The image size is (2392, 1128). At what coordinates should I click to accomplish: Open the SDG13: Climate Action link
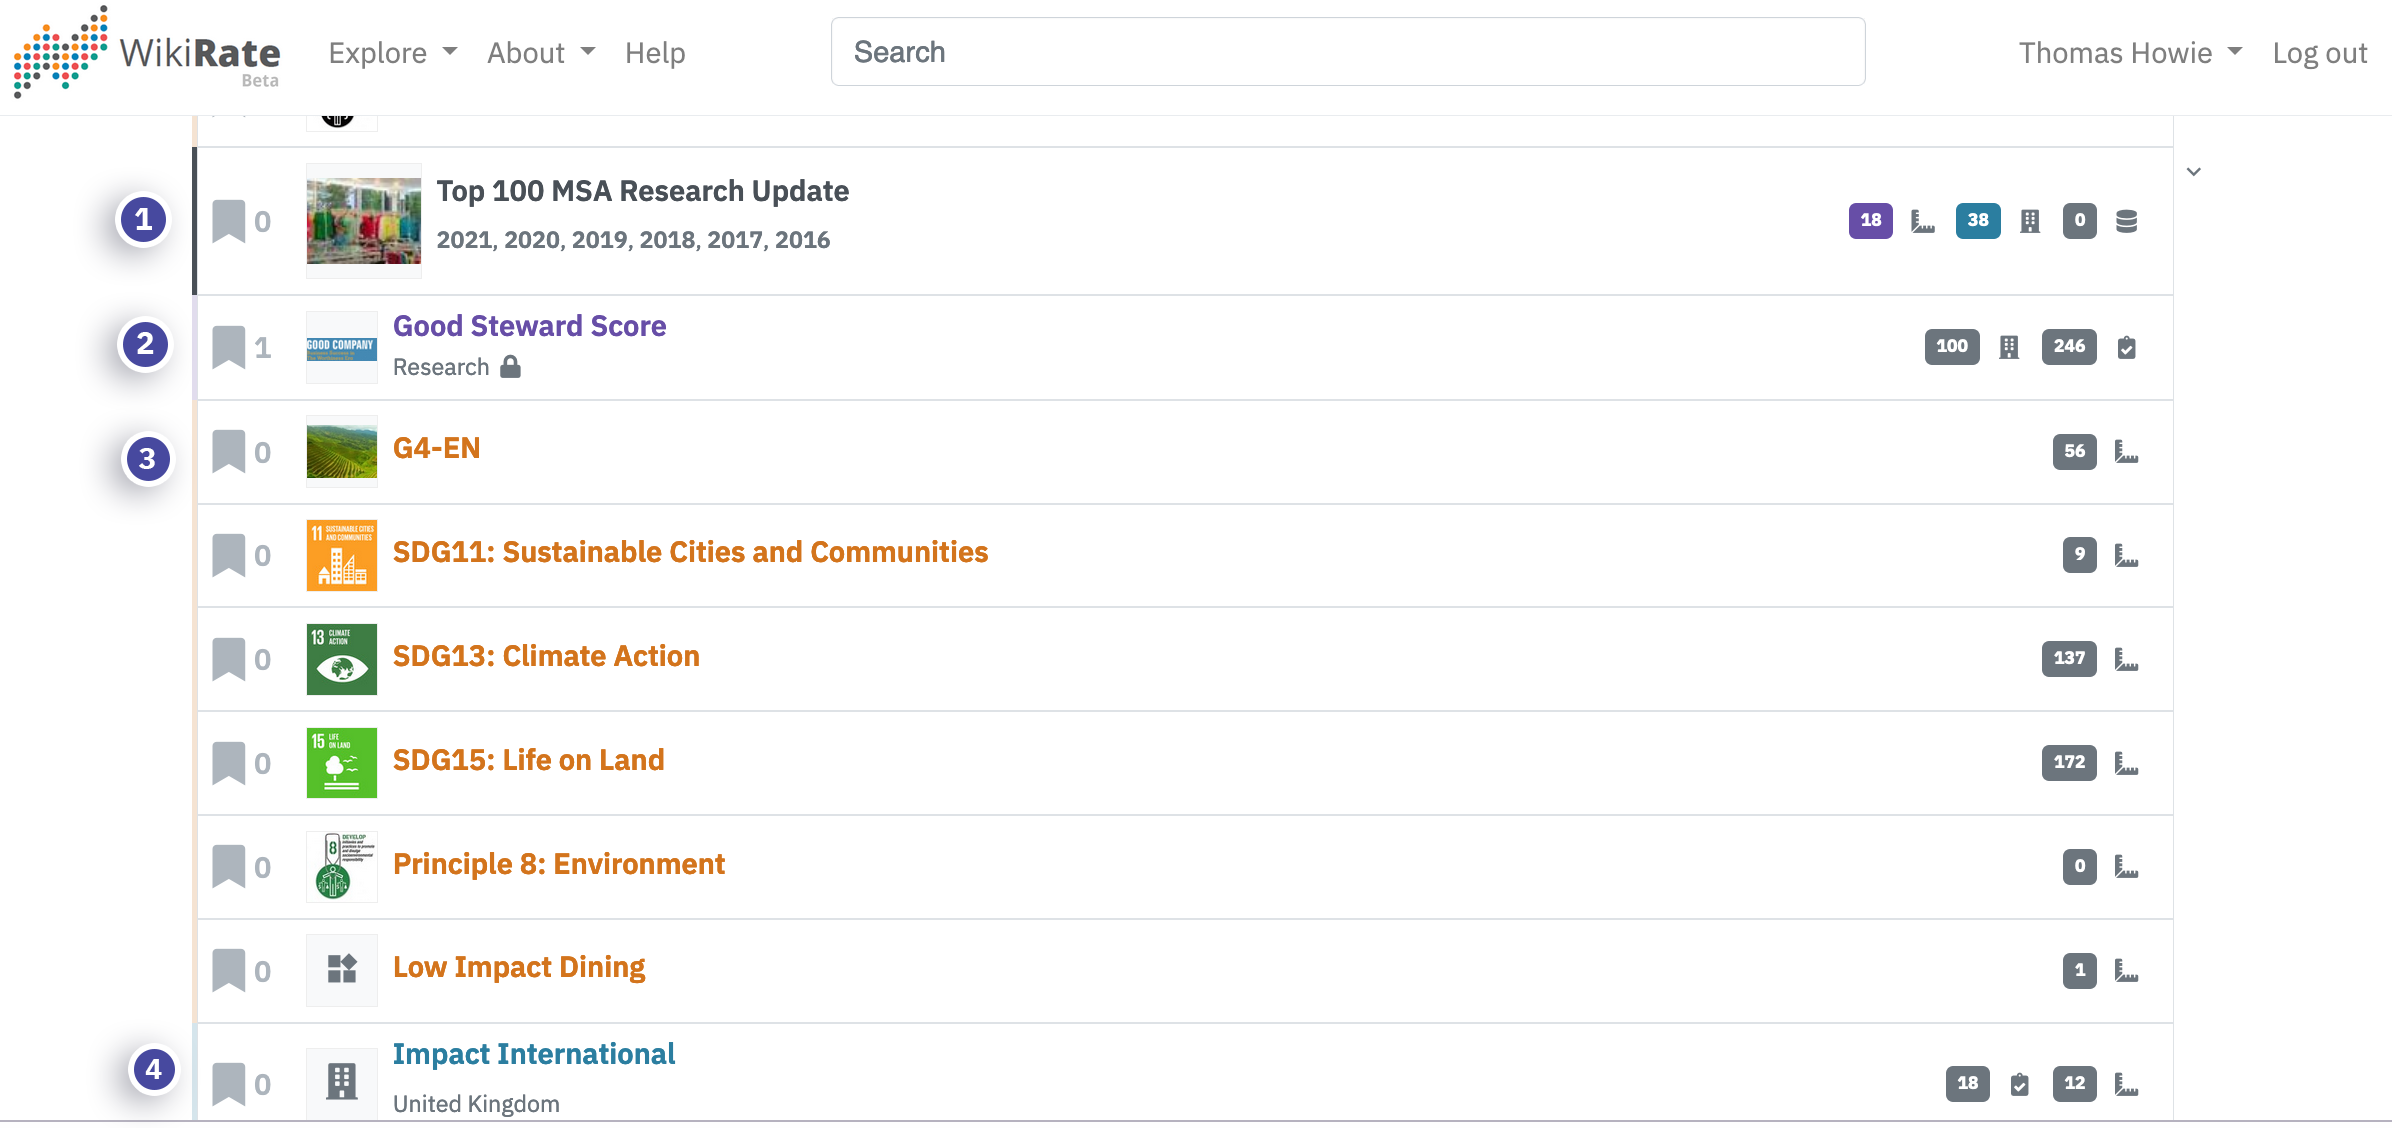546,656
